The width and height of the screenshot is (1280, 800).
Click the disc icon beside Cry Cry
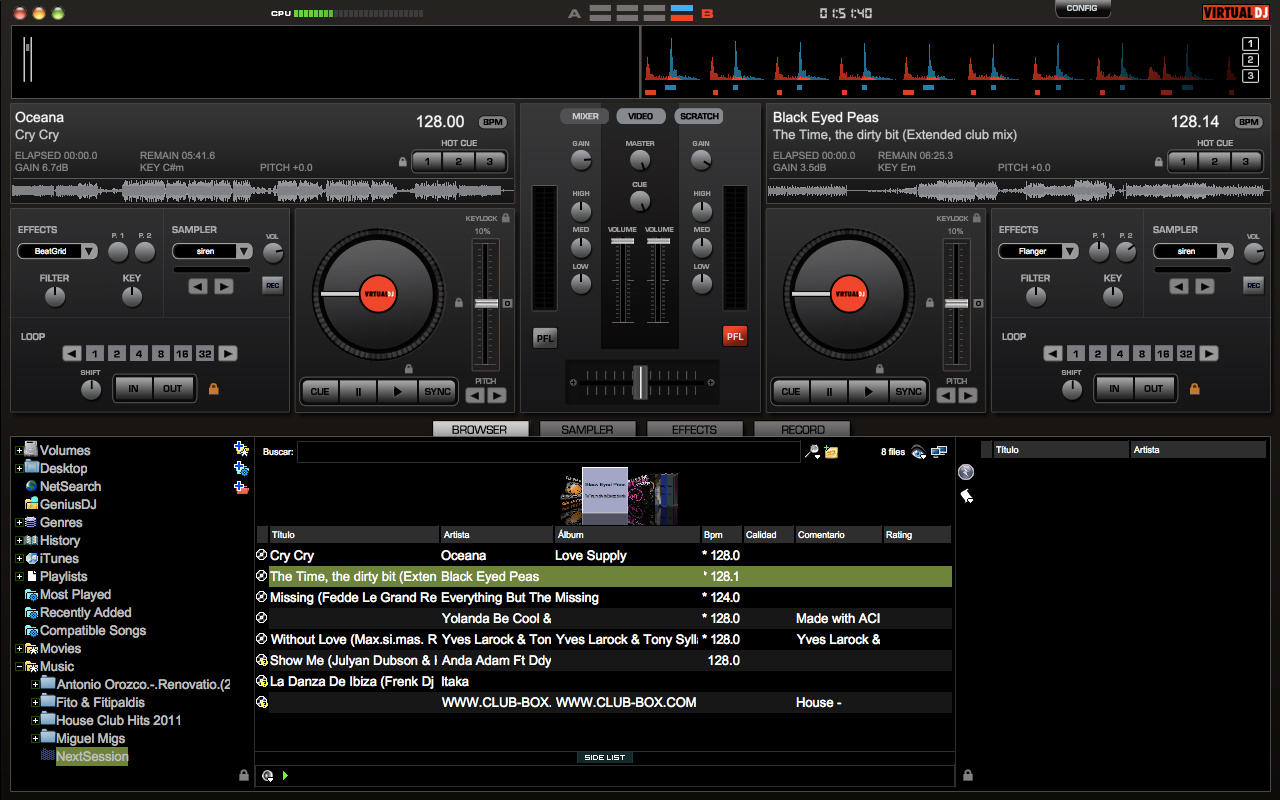tap(262, 555)
